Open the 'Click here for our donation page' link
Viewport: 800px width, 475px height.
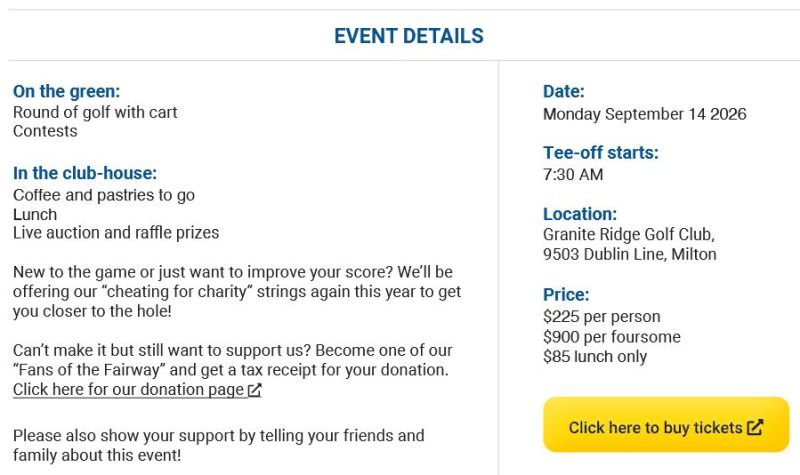click(x=137, y=389)
